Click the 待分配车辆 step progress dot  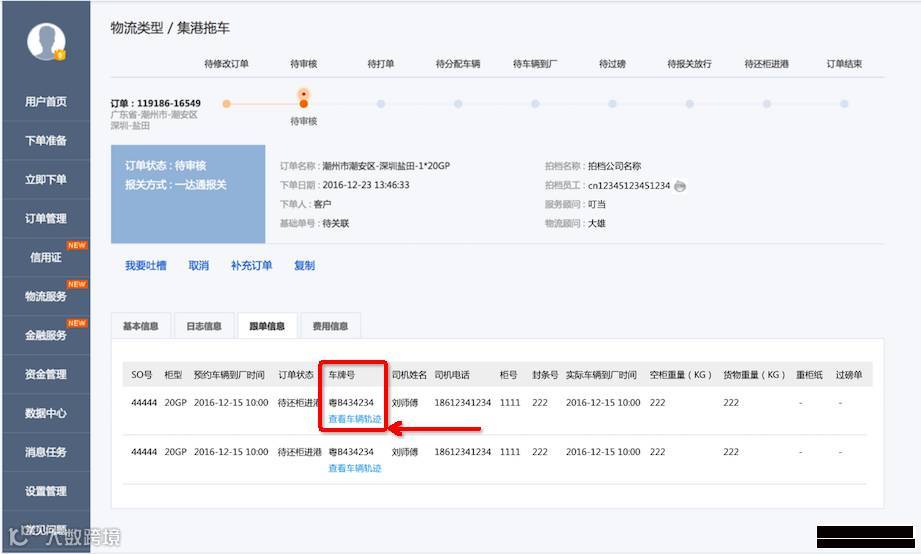pos(458,104)
